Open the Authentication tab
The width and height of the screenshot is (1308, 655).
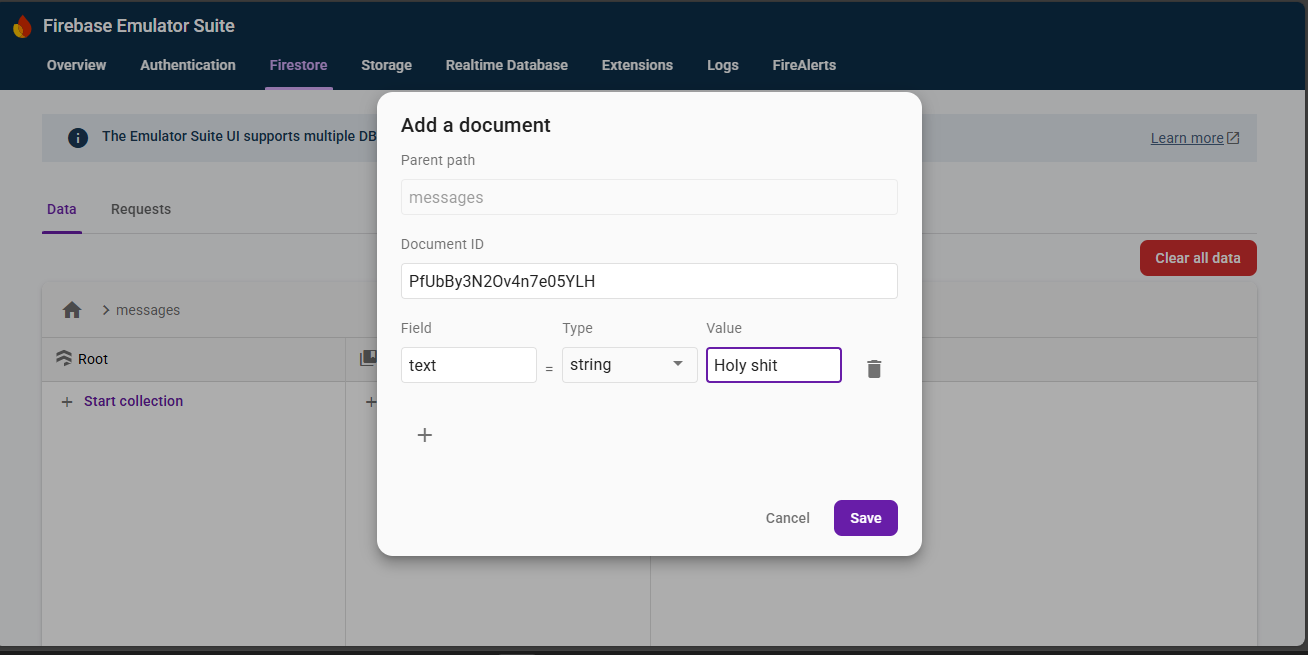coord(187,65)
